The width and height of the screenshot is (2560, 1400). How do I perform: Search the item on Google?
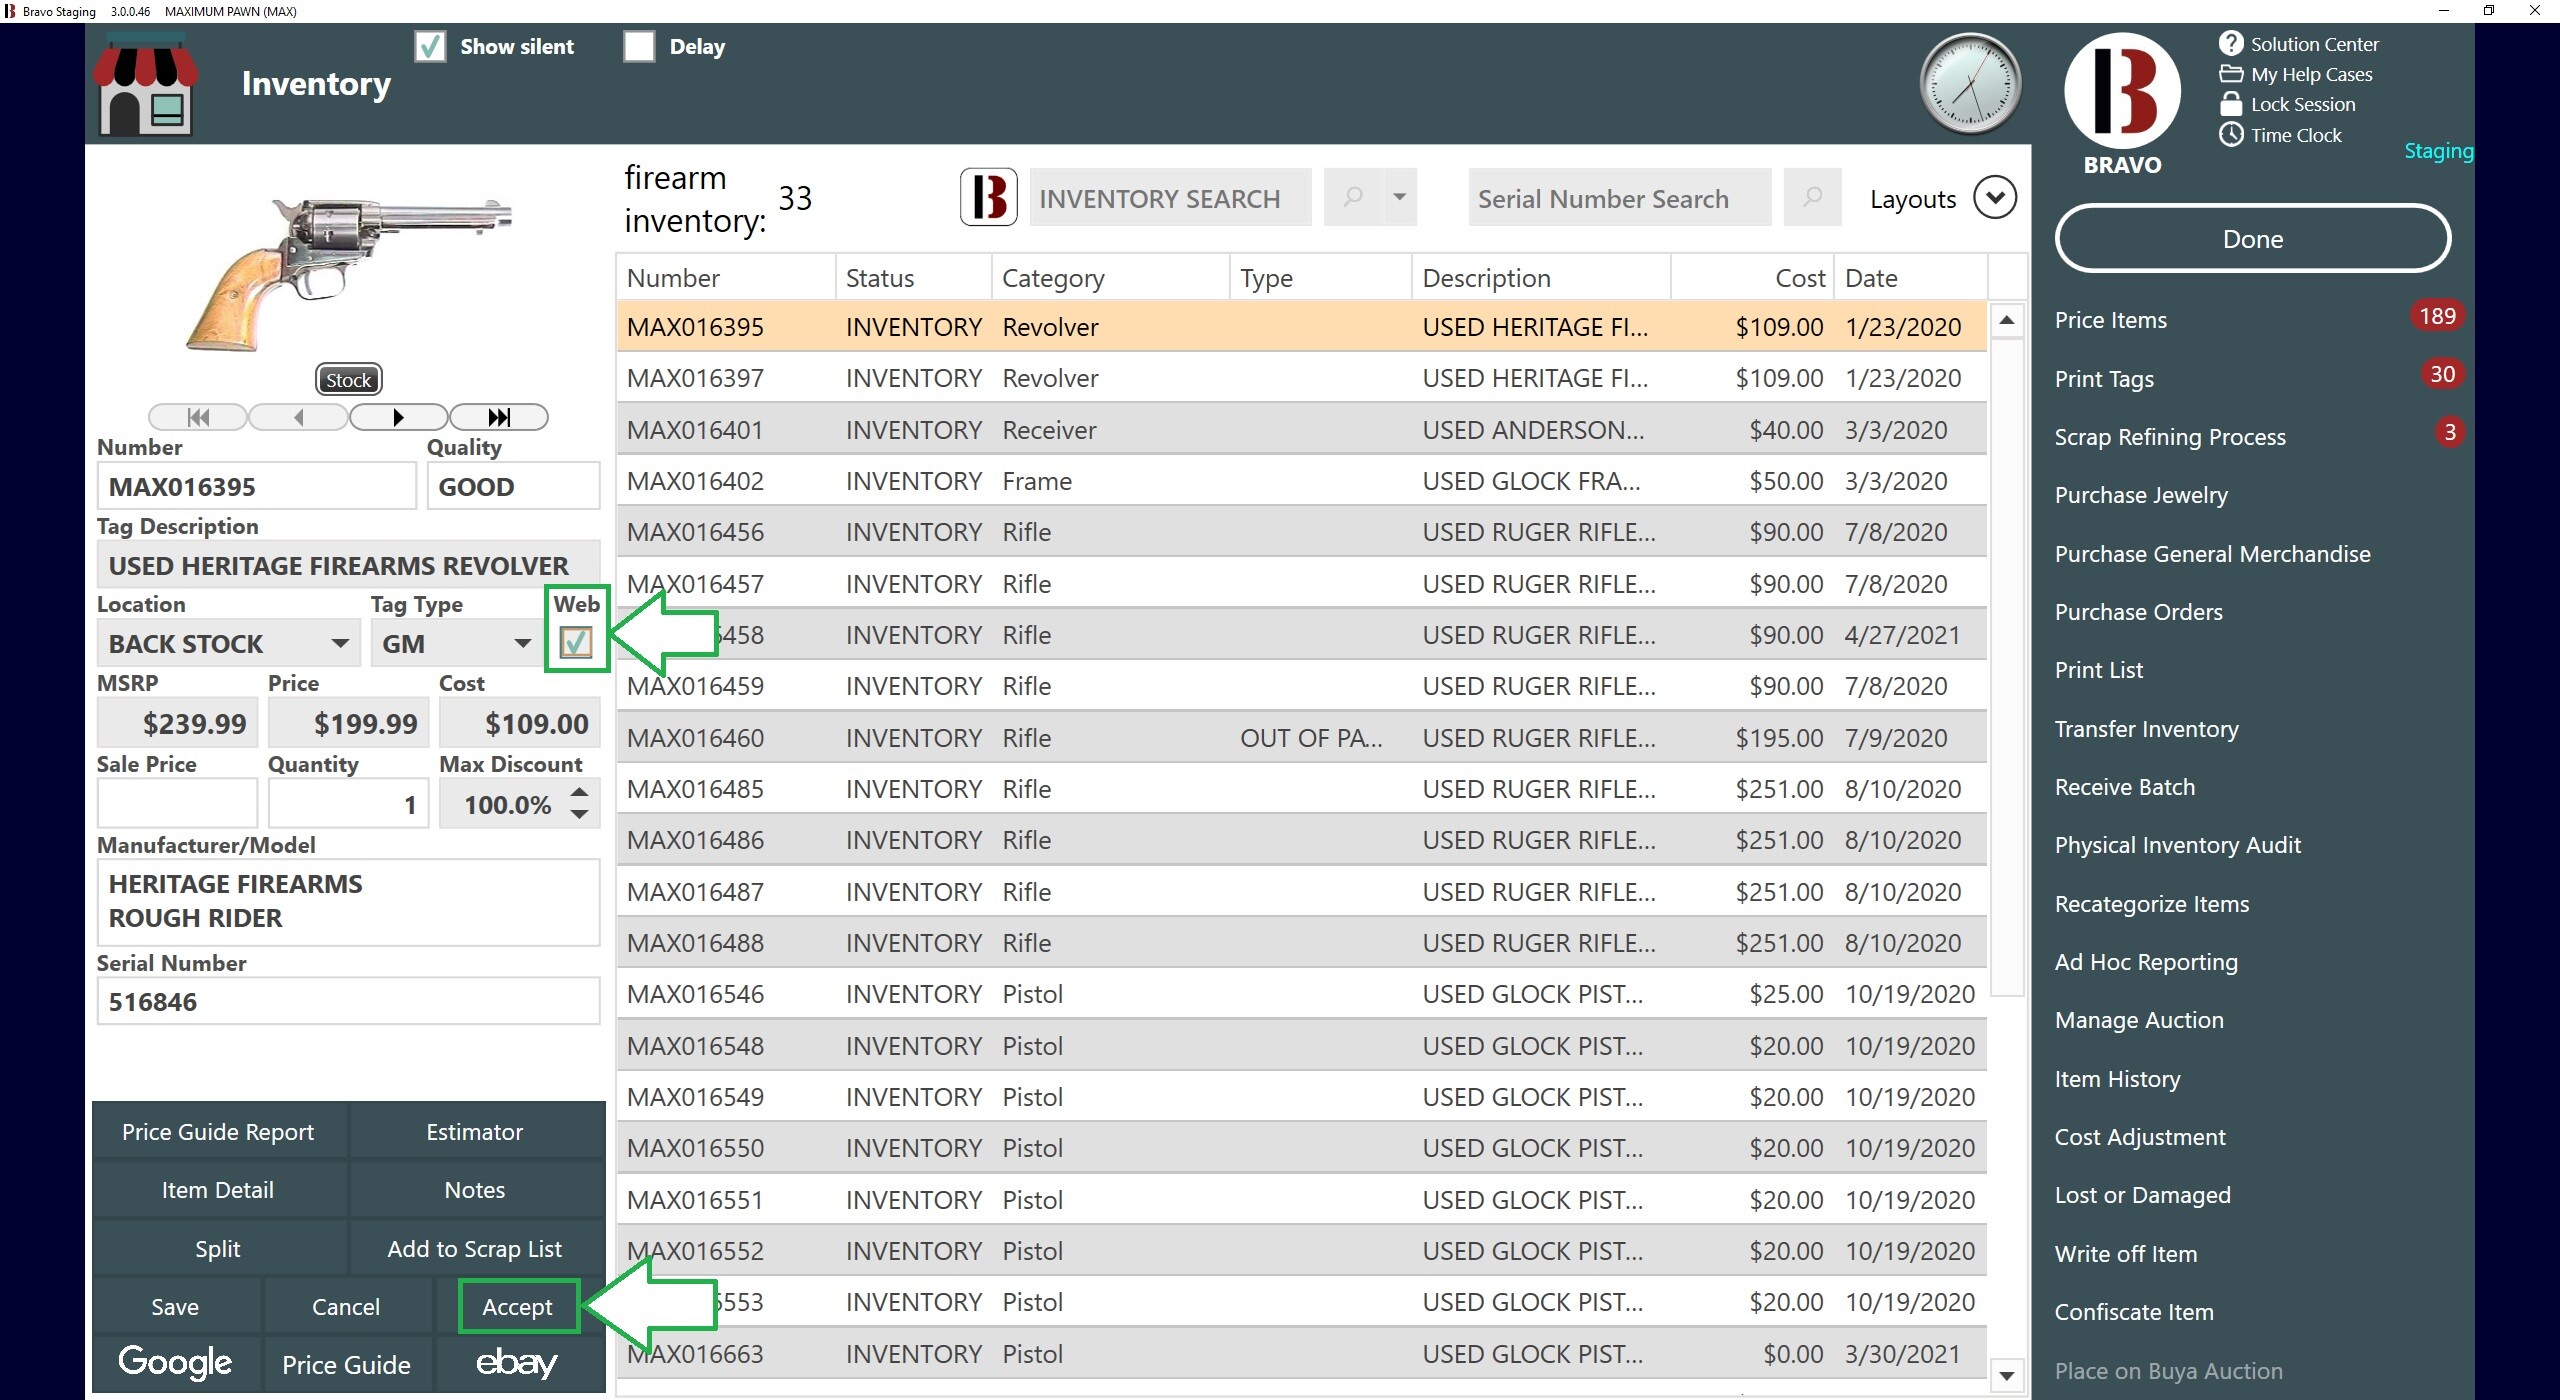175,1362
